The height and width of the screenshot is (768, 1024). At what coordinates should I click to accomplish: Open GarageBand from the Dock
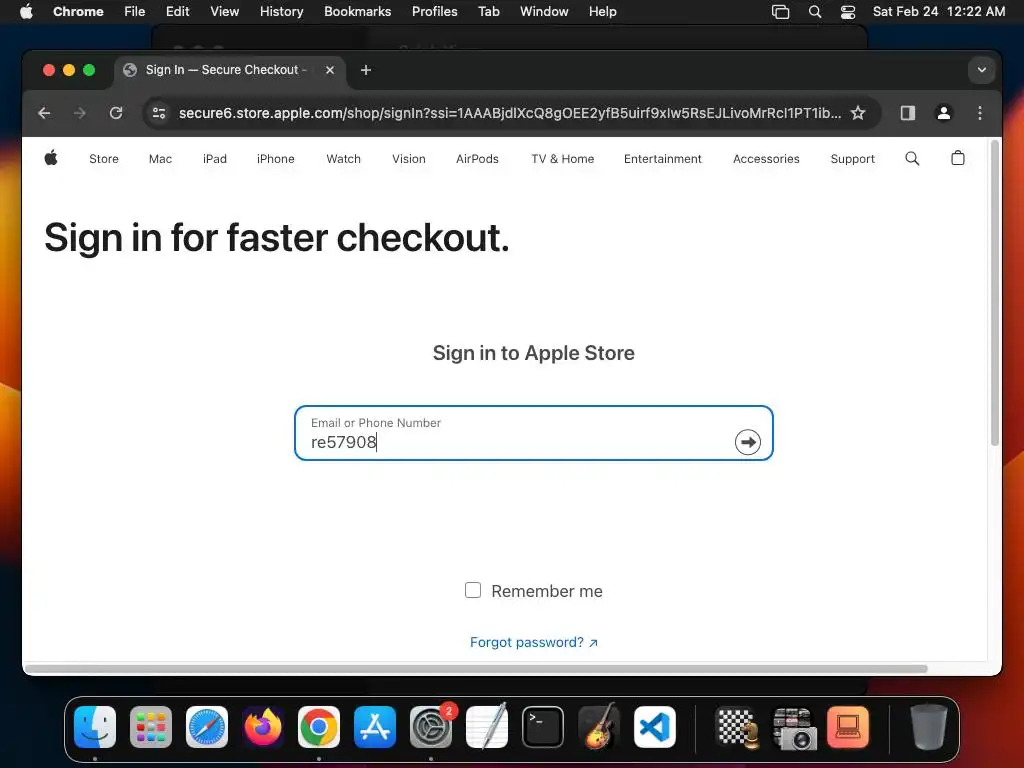pyautogui.click(x=599, y=727)
